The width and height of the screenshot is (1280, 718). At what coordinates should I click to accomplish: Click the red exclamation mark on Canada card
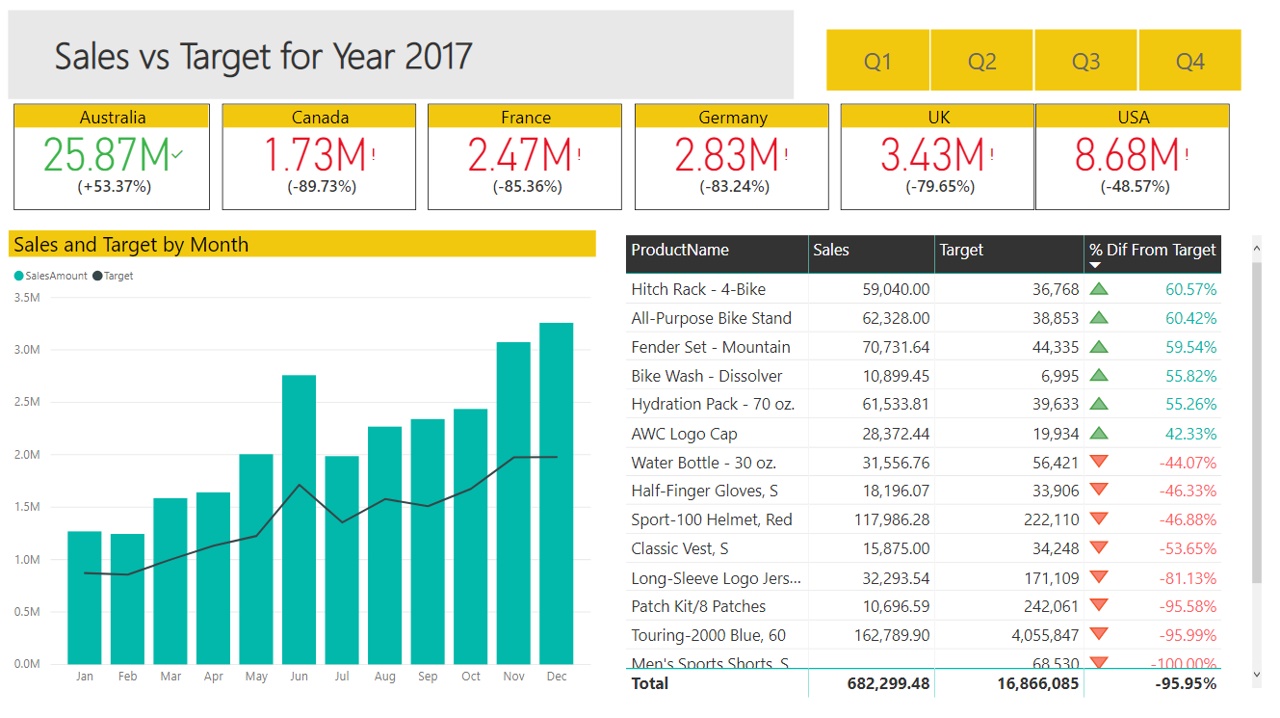click(x=373, y=155)
